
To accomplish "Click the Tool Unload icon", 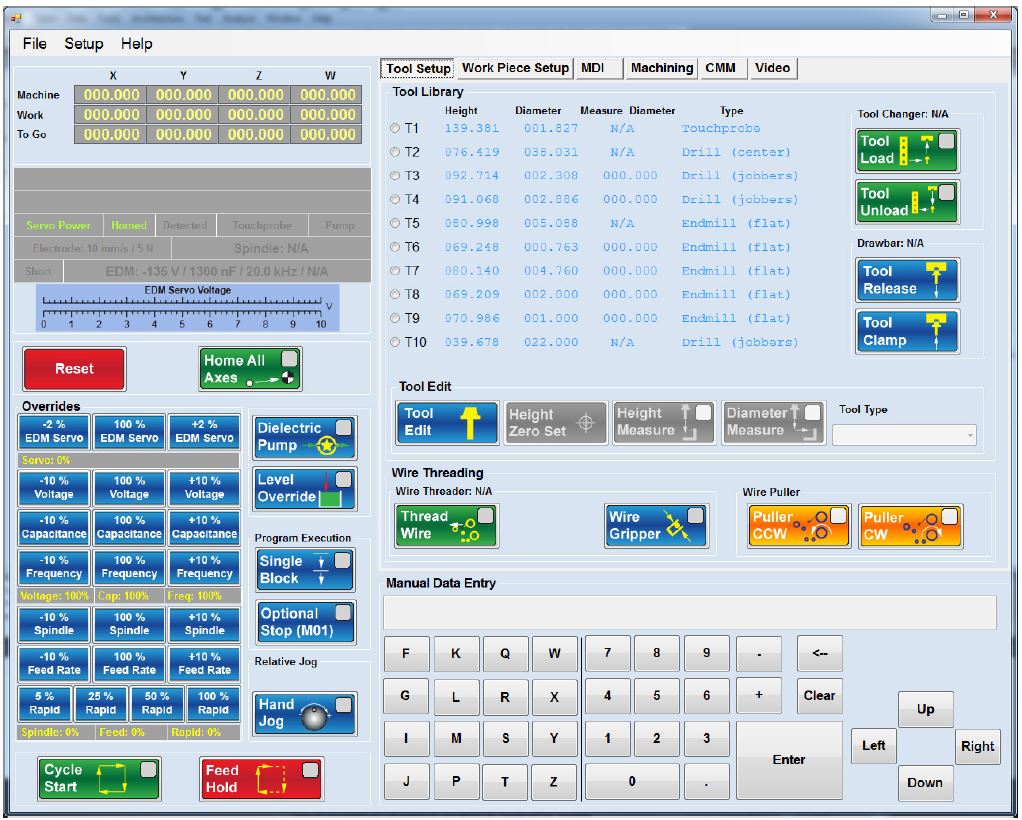I will pyautogui.click(x=907, y=201).
